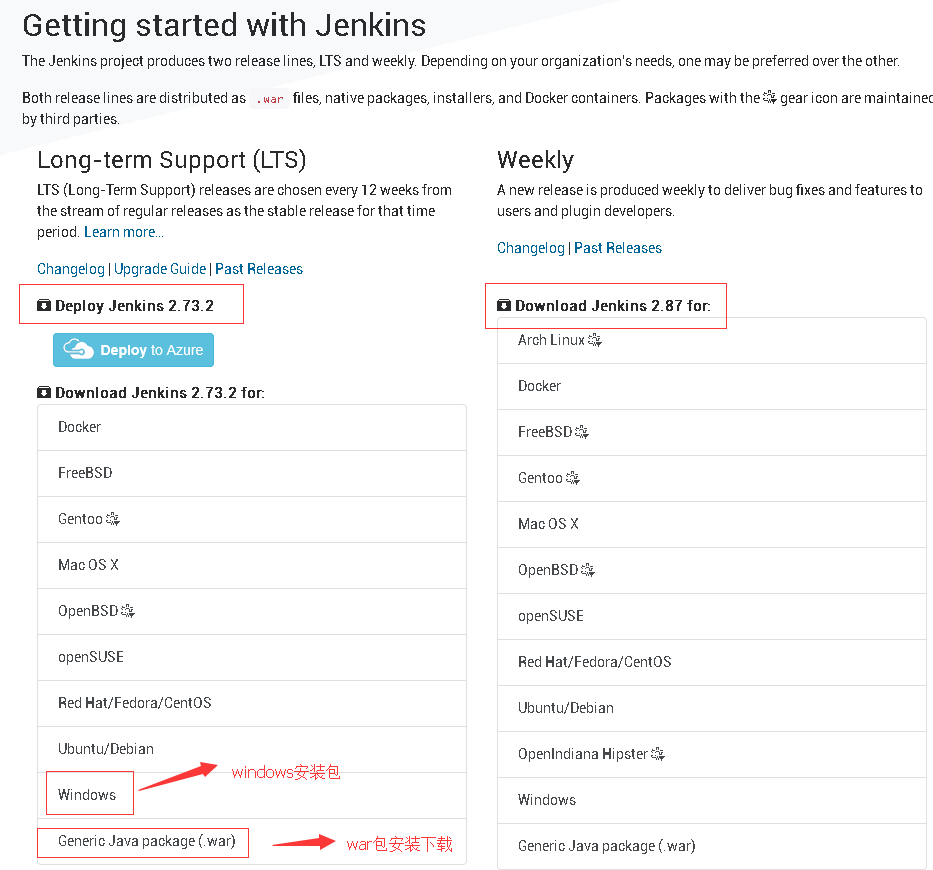Choose Ubuntu/Debian in the Weekly list

click(566, 708)
